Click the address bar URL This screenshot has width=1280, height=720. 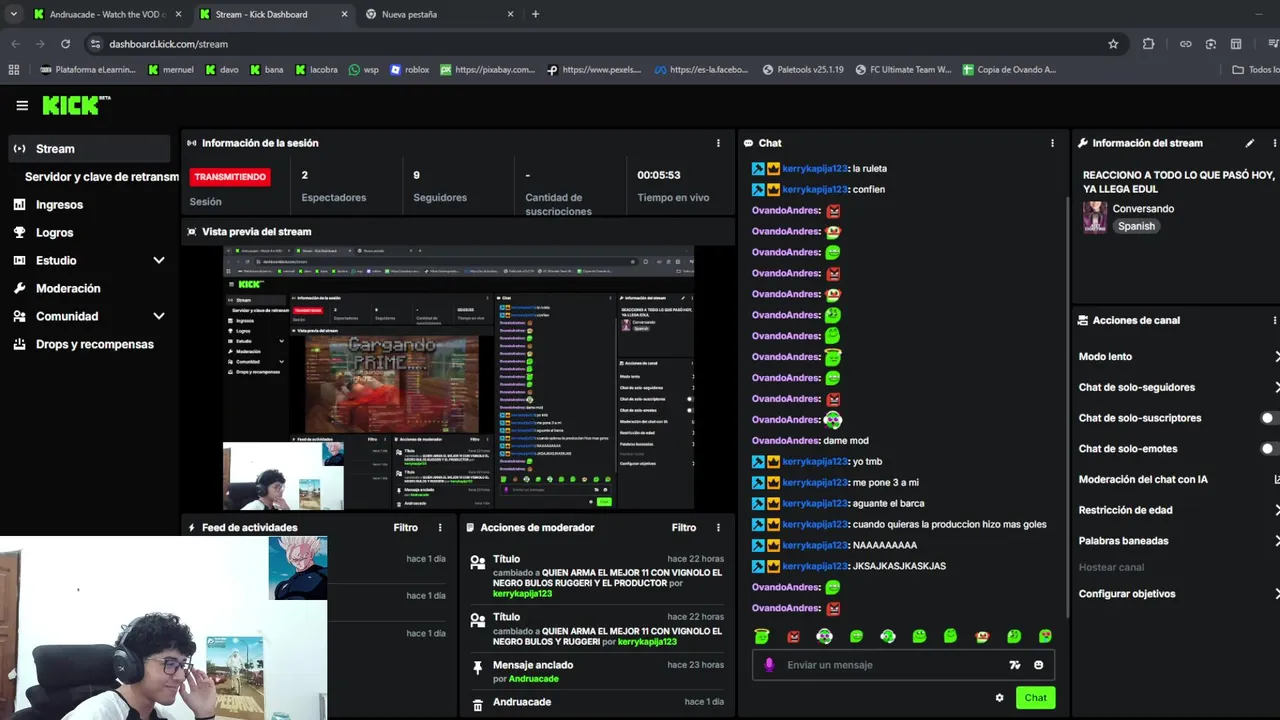168,44
